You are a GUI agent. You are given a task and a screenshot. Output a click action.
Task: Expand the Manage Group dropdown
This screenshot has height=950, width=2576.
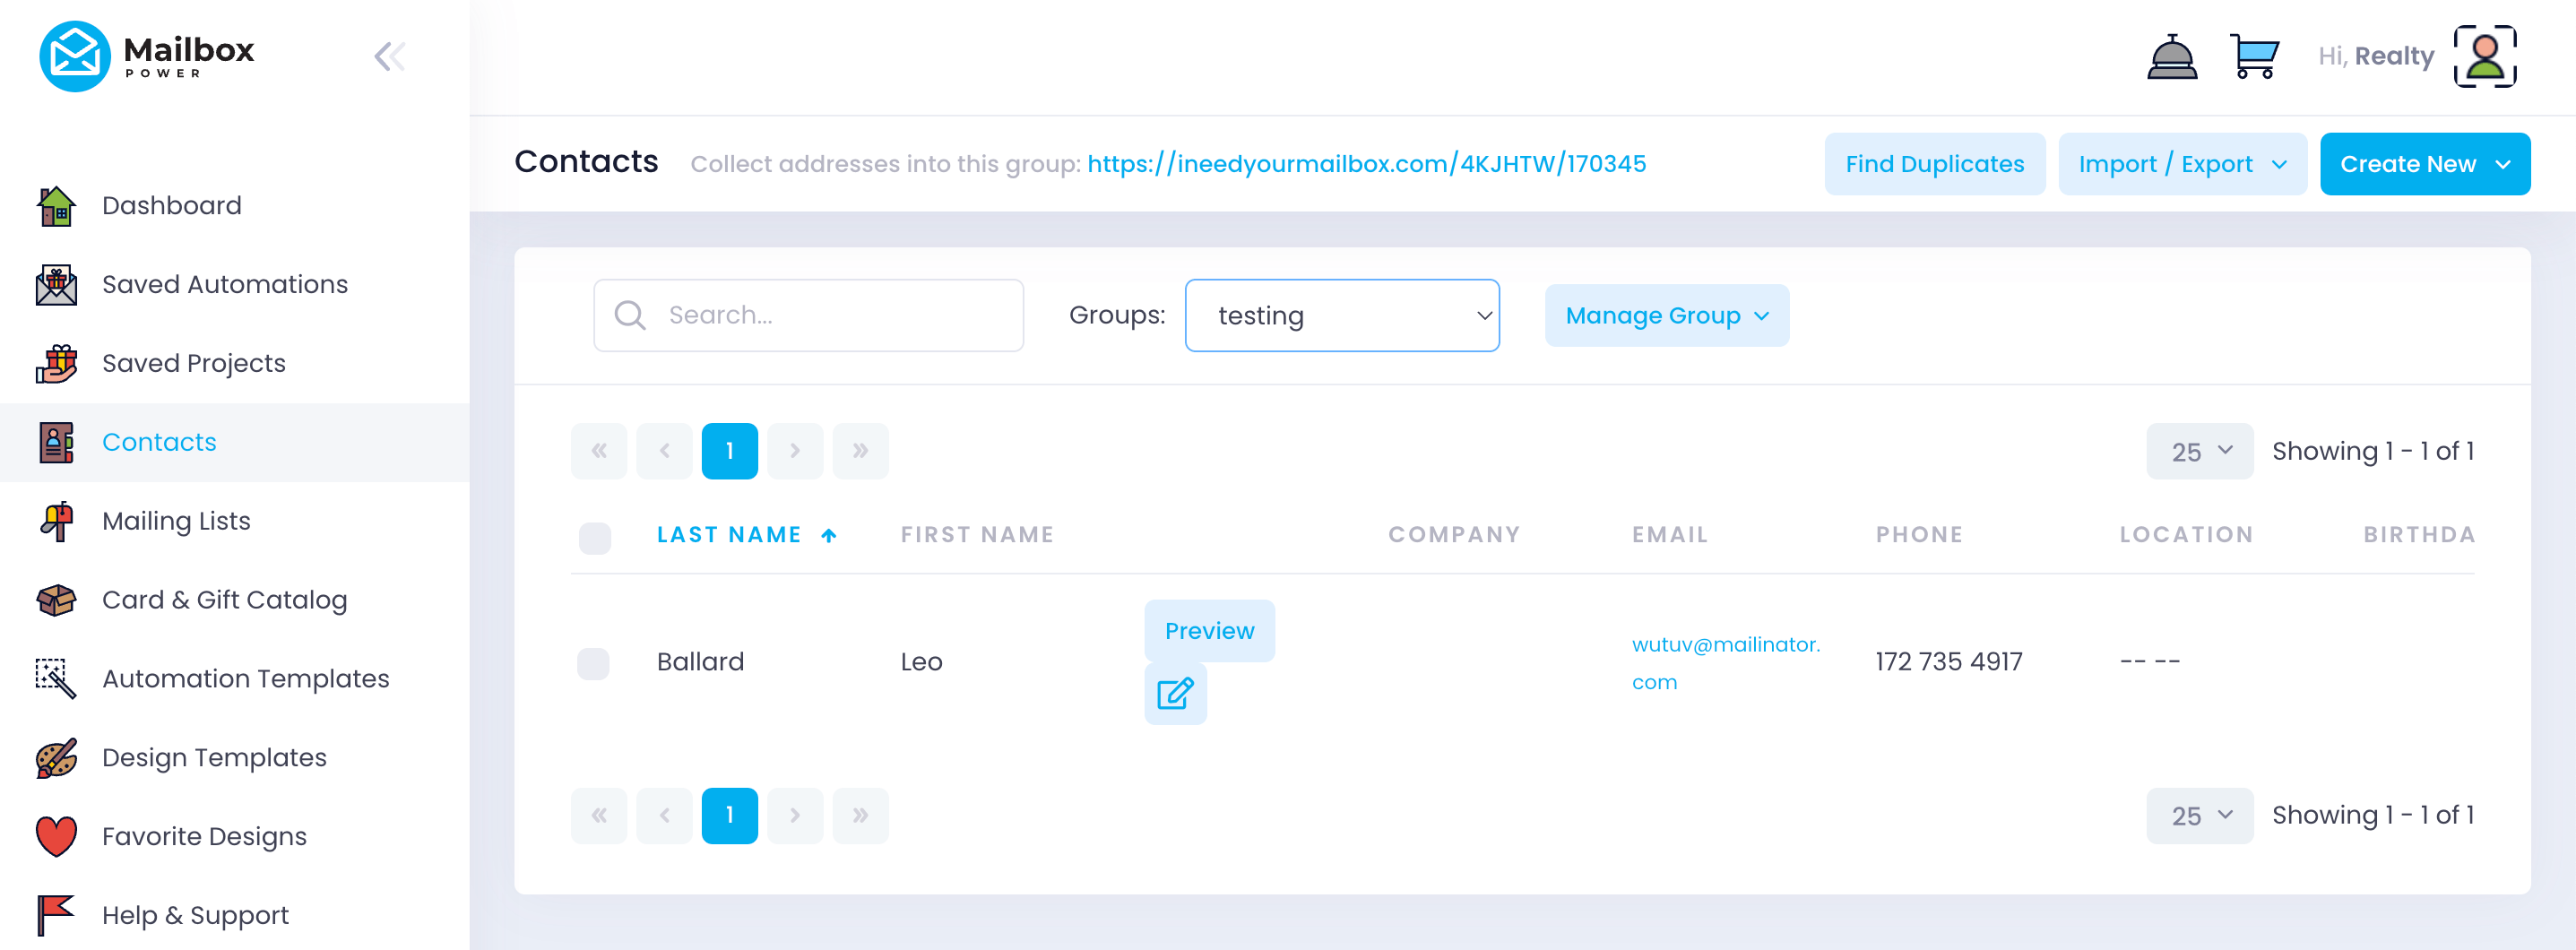pos(1666,316)
